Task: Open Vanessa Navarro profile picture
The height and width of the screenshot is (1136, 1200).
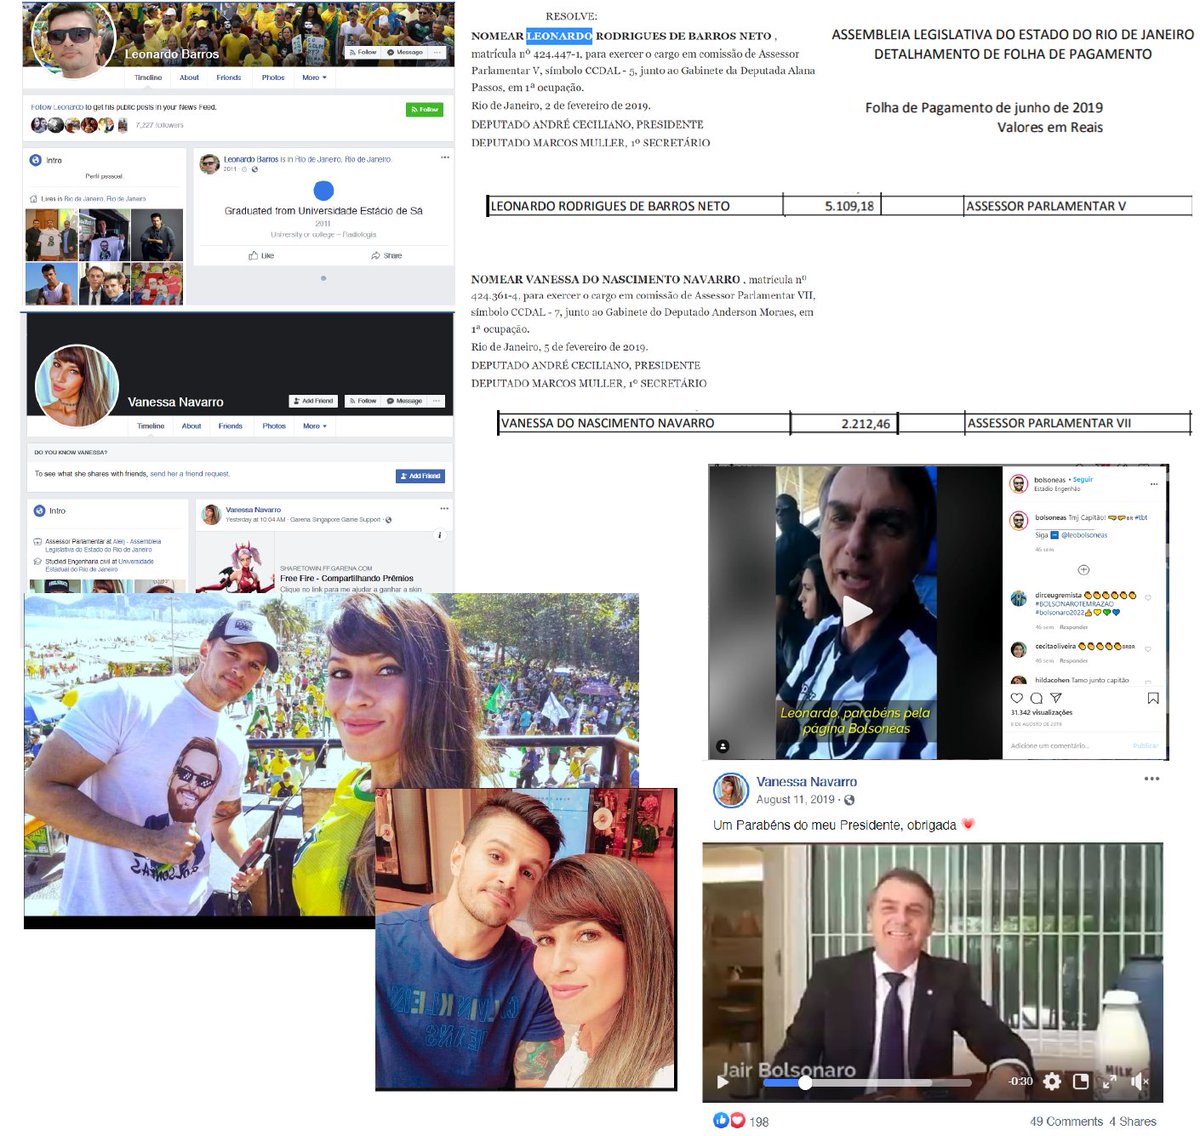Action: 77,386
